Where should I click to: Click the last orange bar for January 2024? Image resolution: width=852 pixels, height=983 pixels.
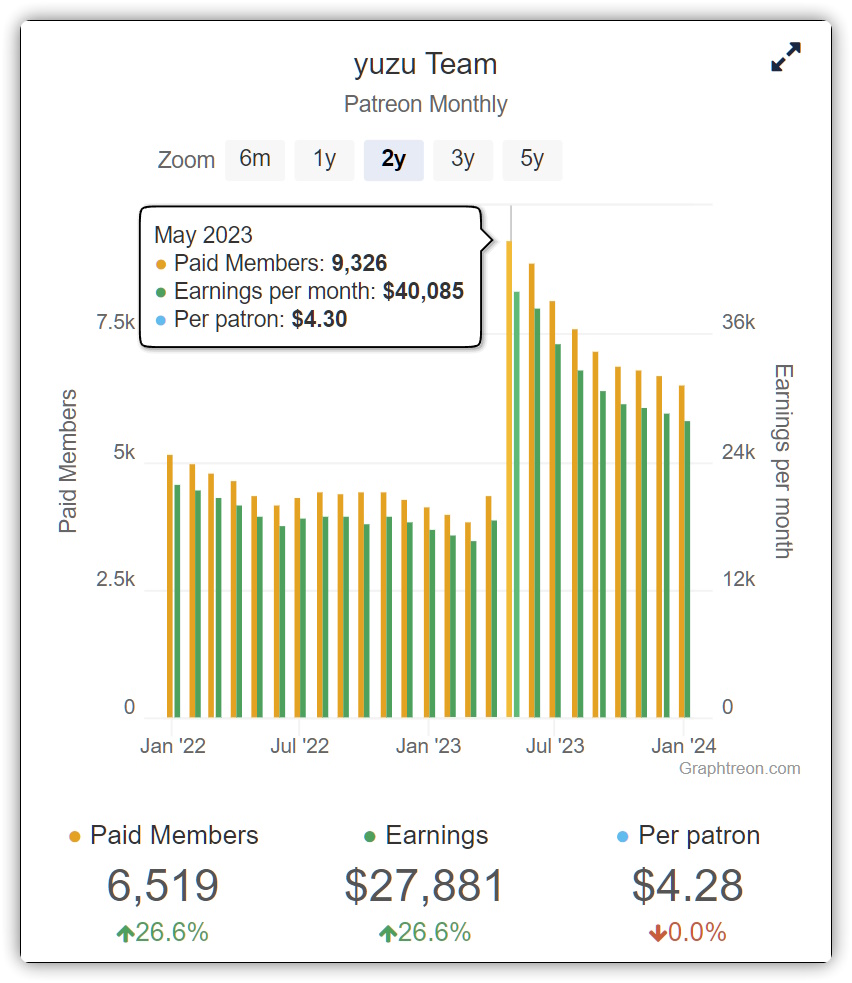[x=682, y=552]
